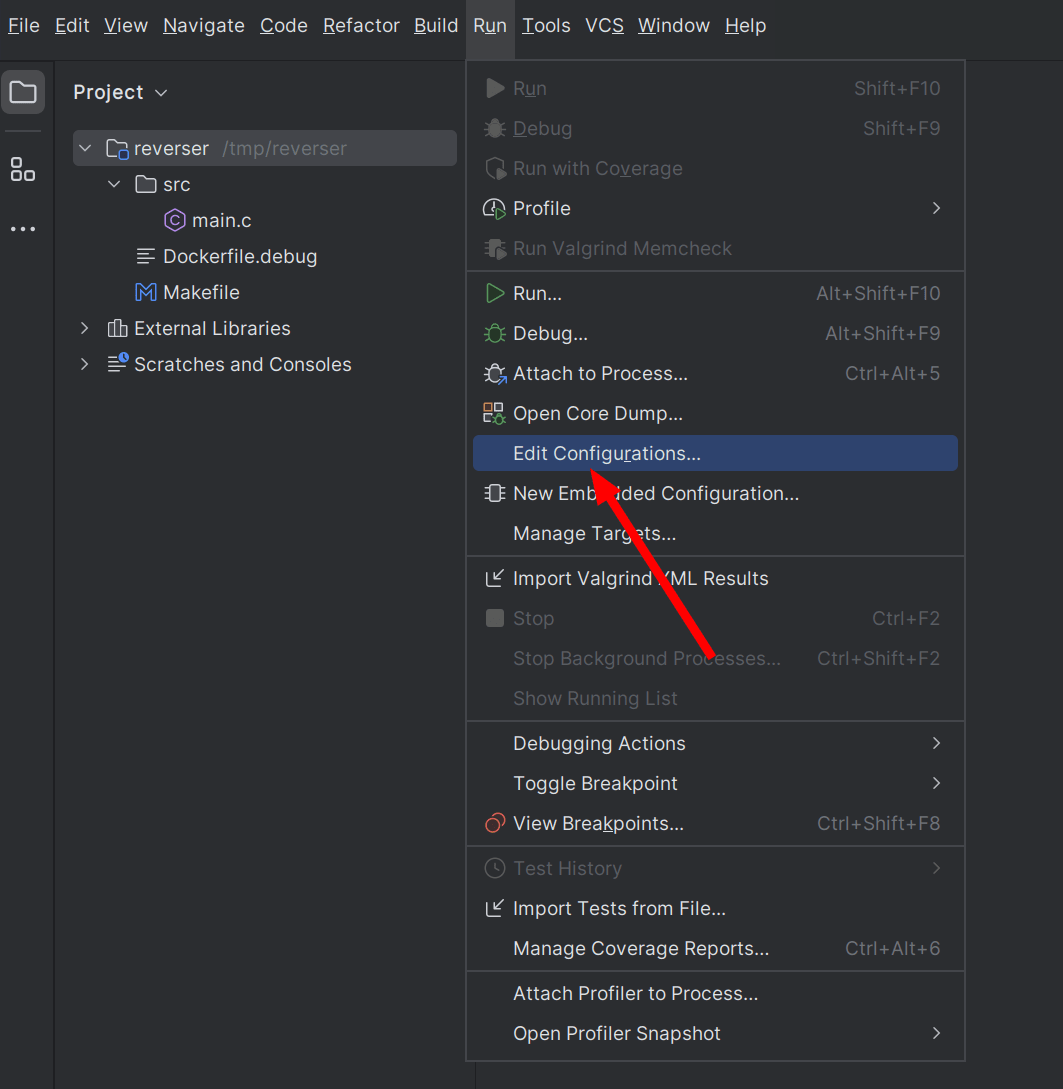This screenshot has width=1063, height=1089.
Task: Click the Open Core Dump icon
Action: pos(494,412)
